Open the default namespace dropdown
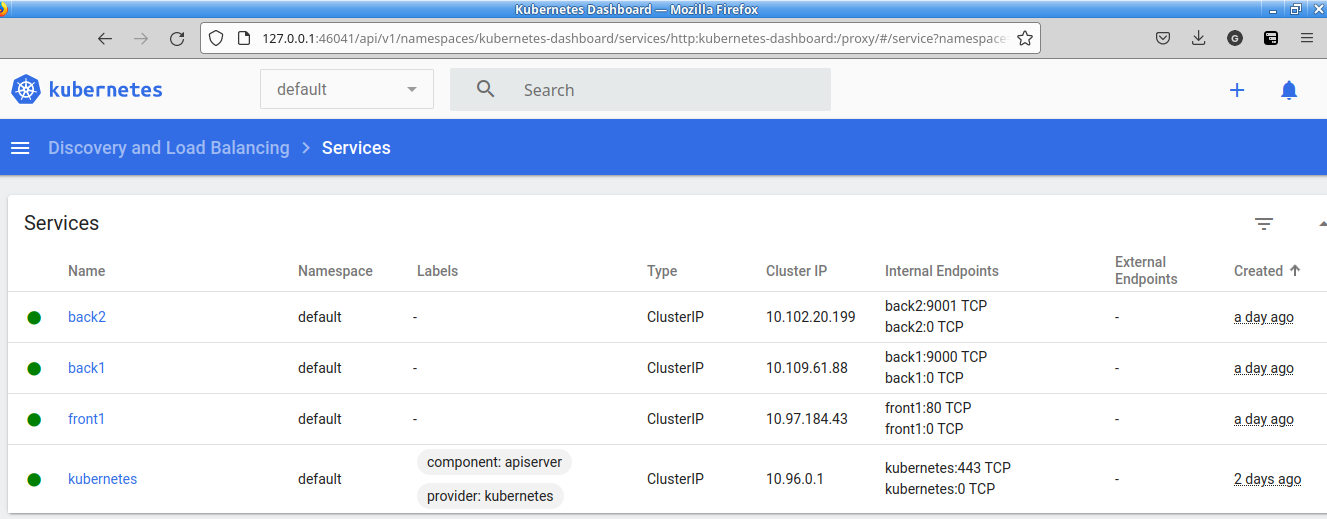 point(347,89)
